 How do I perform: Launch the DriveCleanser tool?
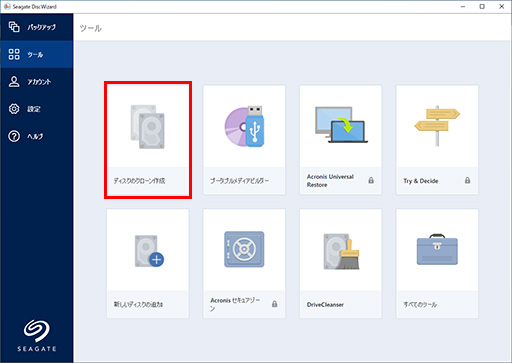click(x=341, y=264)
